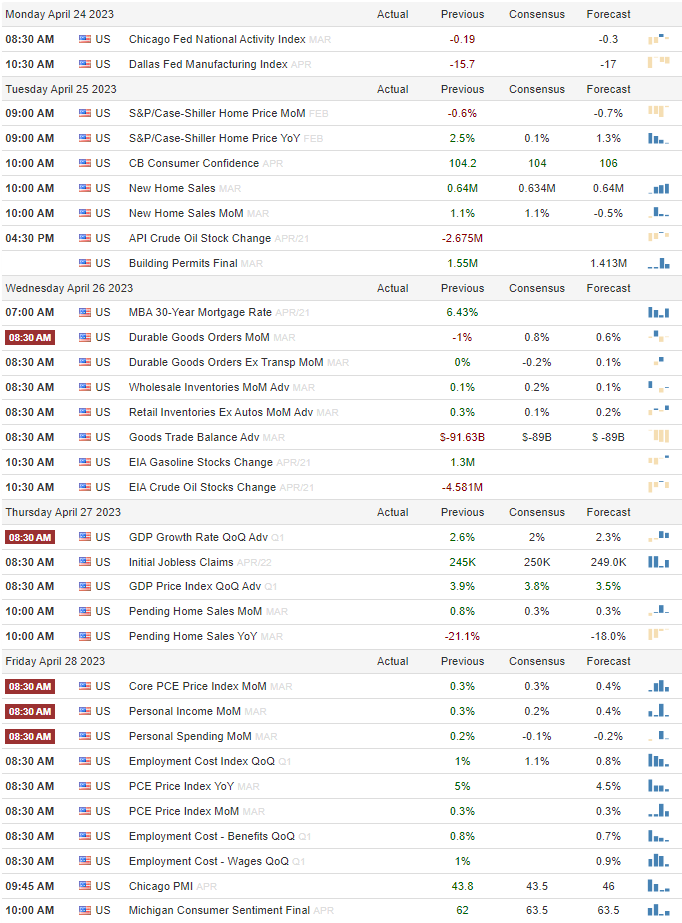Select the Thursday April 27 2023 date header
Viewport: 682px width, 923px height.
pyautogui.click(x=63, y=512)
